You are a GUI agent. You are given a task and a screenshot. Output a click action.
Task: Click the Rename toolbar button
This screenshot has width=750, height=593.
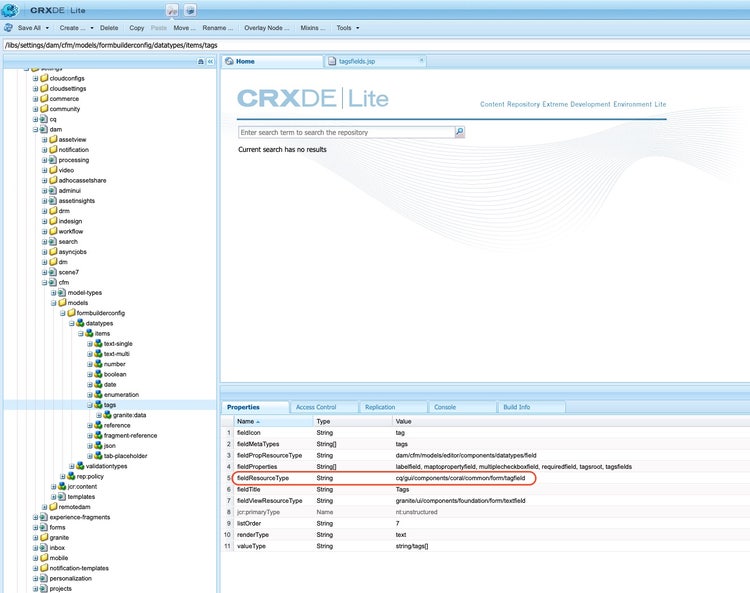point(217,28)
